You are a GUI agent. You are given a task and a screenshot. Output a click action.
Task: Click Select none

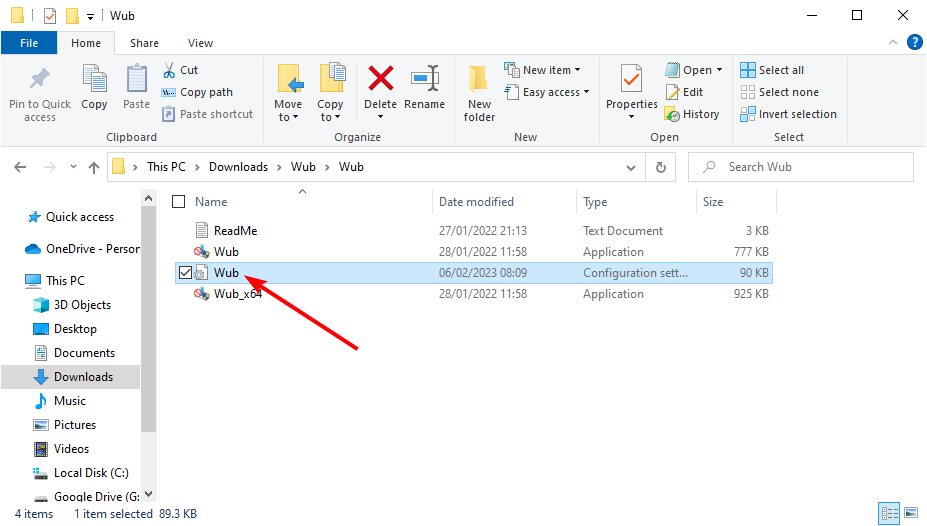(x=780, y=92)
